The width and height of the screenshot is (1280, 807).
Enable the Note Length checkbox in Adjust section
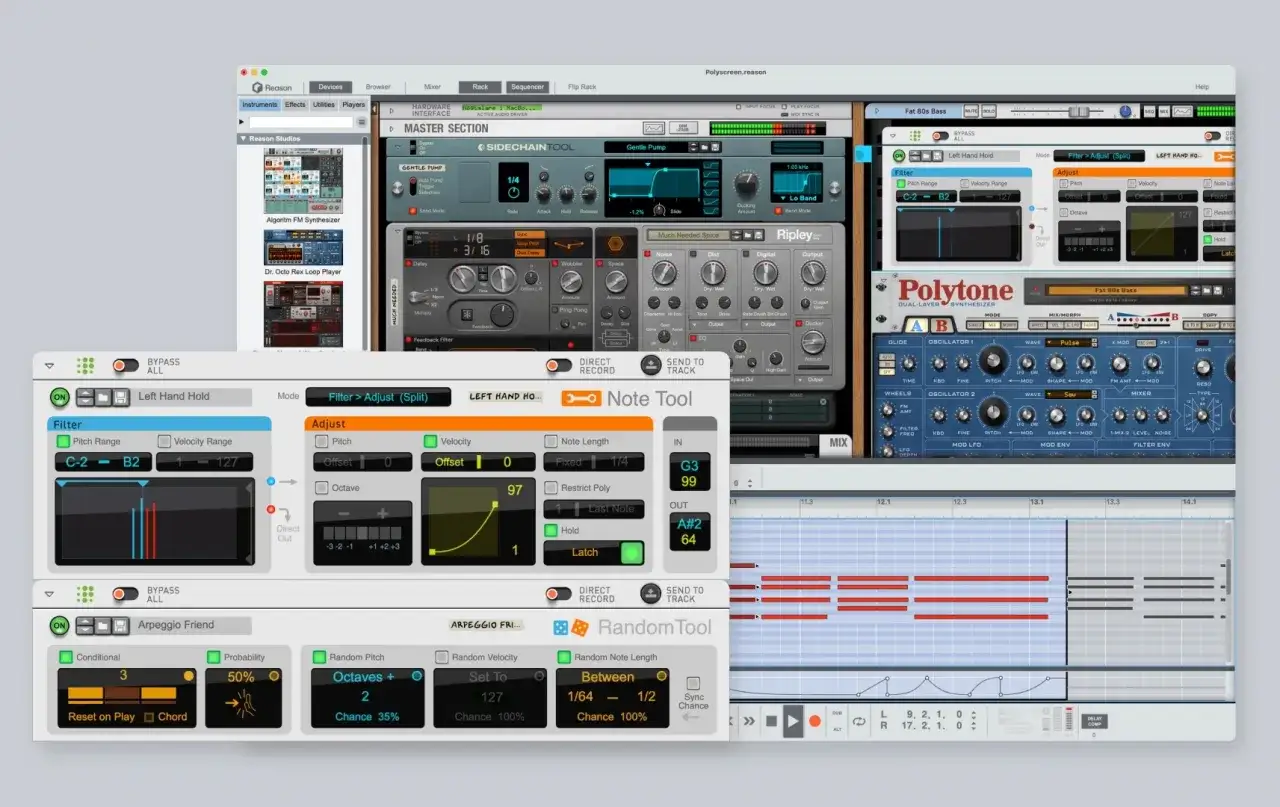[551, 441]
